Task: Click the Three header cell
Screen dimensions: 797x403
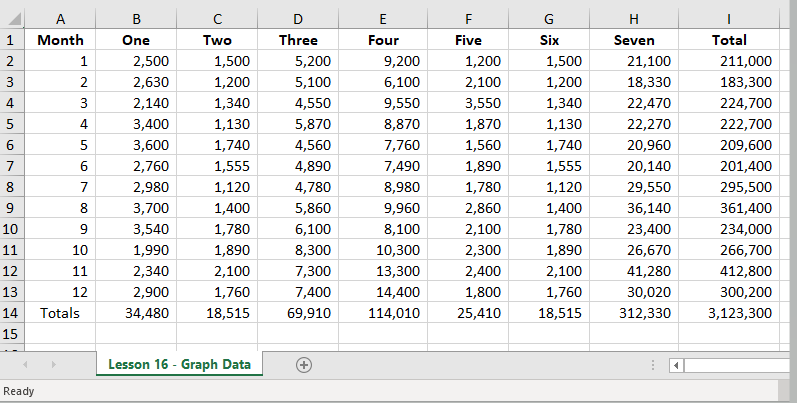Action: [x=298, y=40]
